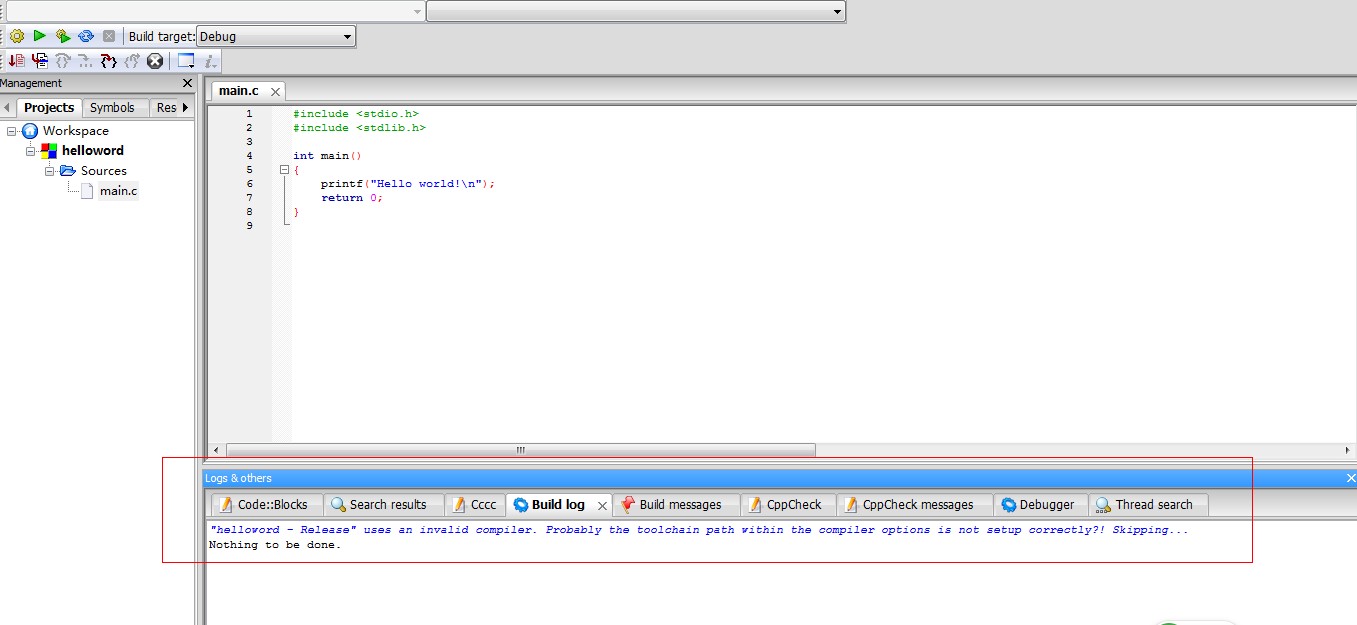Viewport: 1357px width, 625px height.
Task: Show previous Management tabs with the left arrow
Action: click(x=6, y=108)
